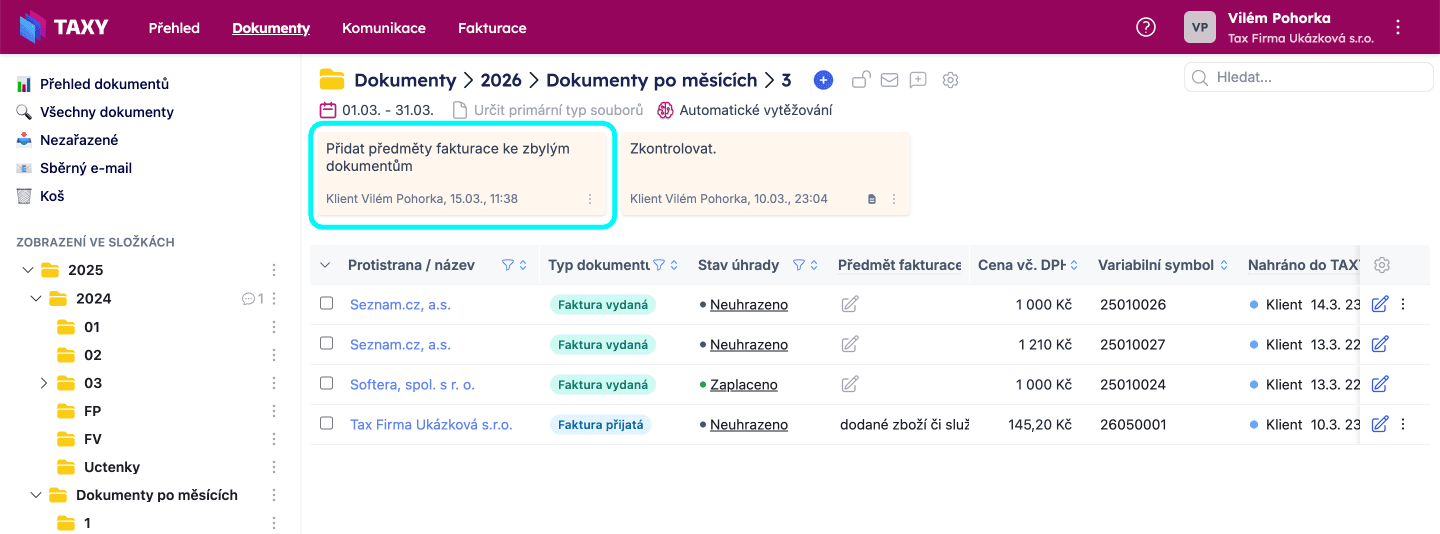This screenshot has height=534, width=1440.
Task: Open options menu on Přidat předměty note
Action: (x=590, y=199)
